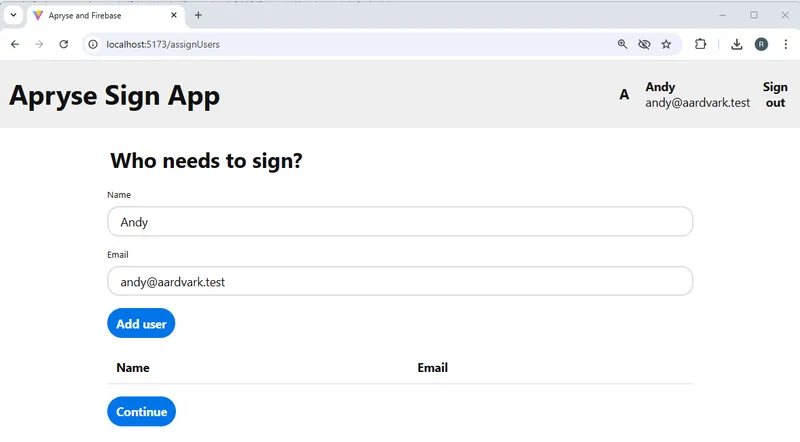Select the Apryse and Firebase tab
This screenshot has height=442, width=800.
pos(105,16)
